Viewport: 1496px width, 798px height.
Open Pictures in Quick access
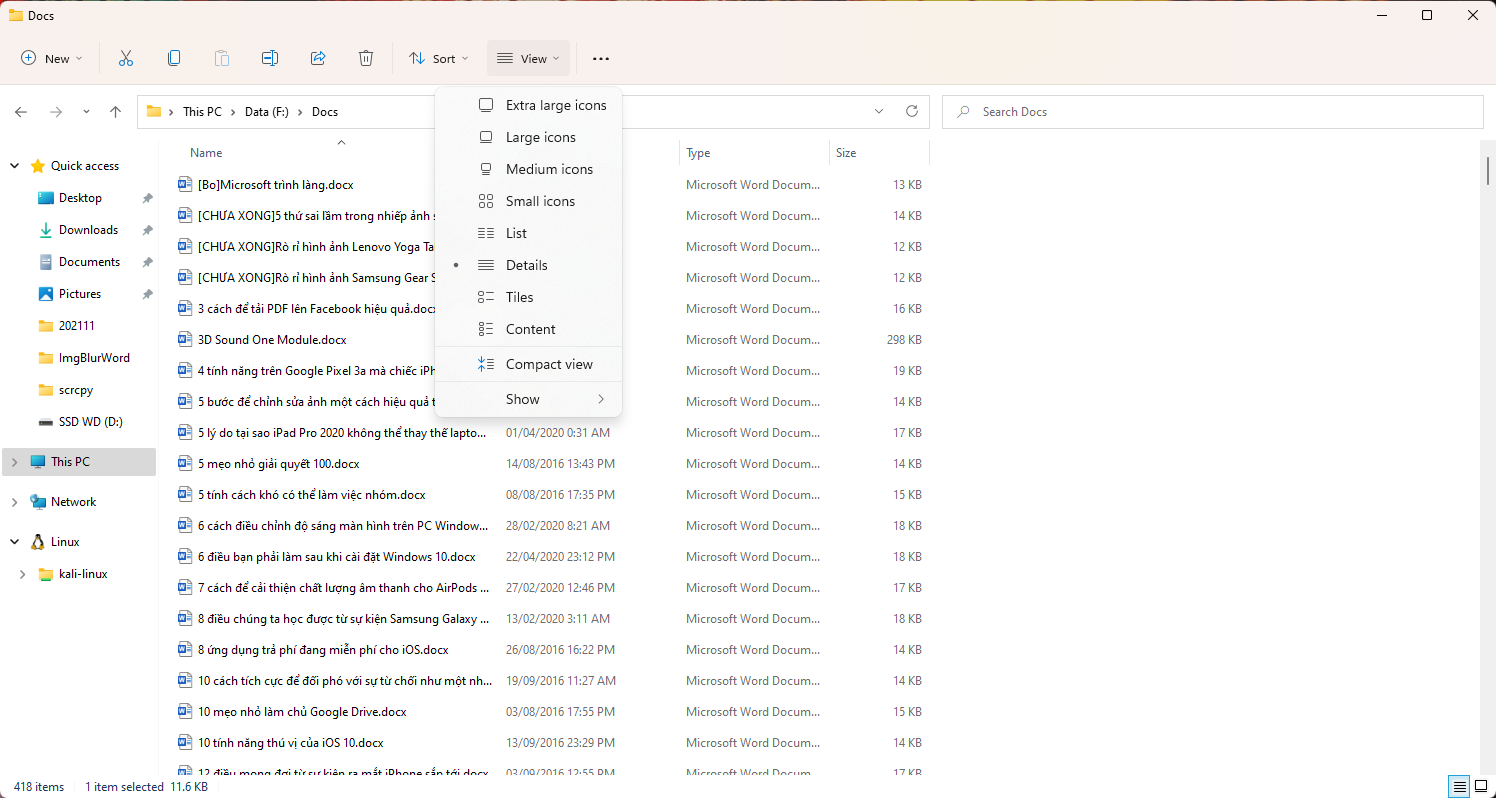pyautogui.click(x=80, y=294)
